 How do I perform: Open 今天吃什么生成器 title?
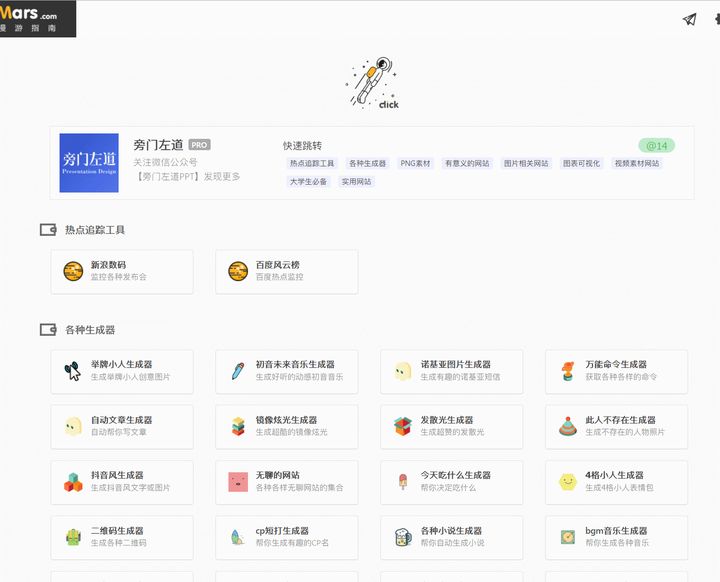point(456,475)
